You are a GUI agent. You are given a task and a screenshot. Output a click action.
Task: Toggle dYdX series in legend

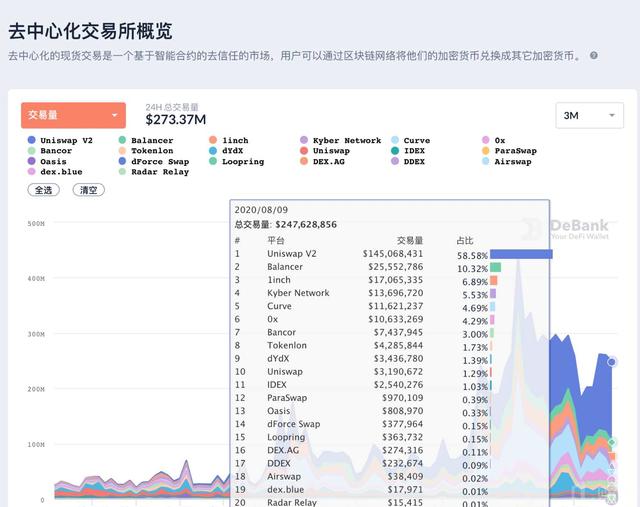point(226,151)
